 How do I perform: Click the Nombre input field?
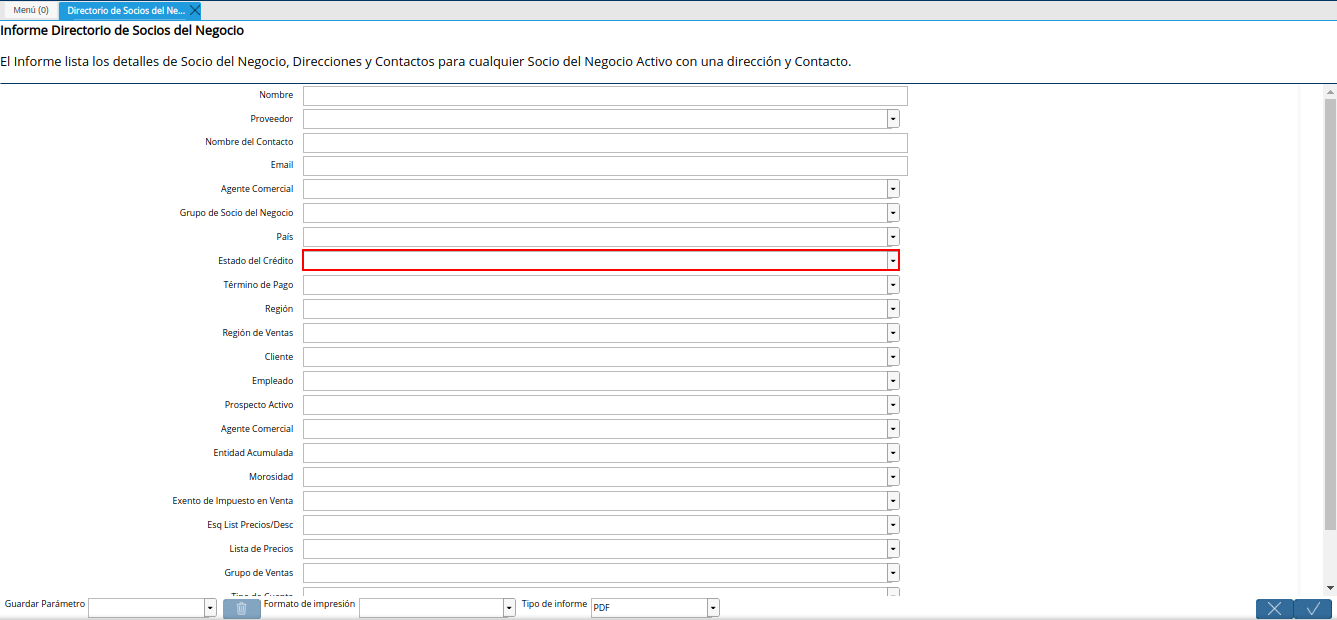tap(605, 95)
